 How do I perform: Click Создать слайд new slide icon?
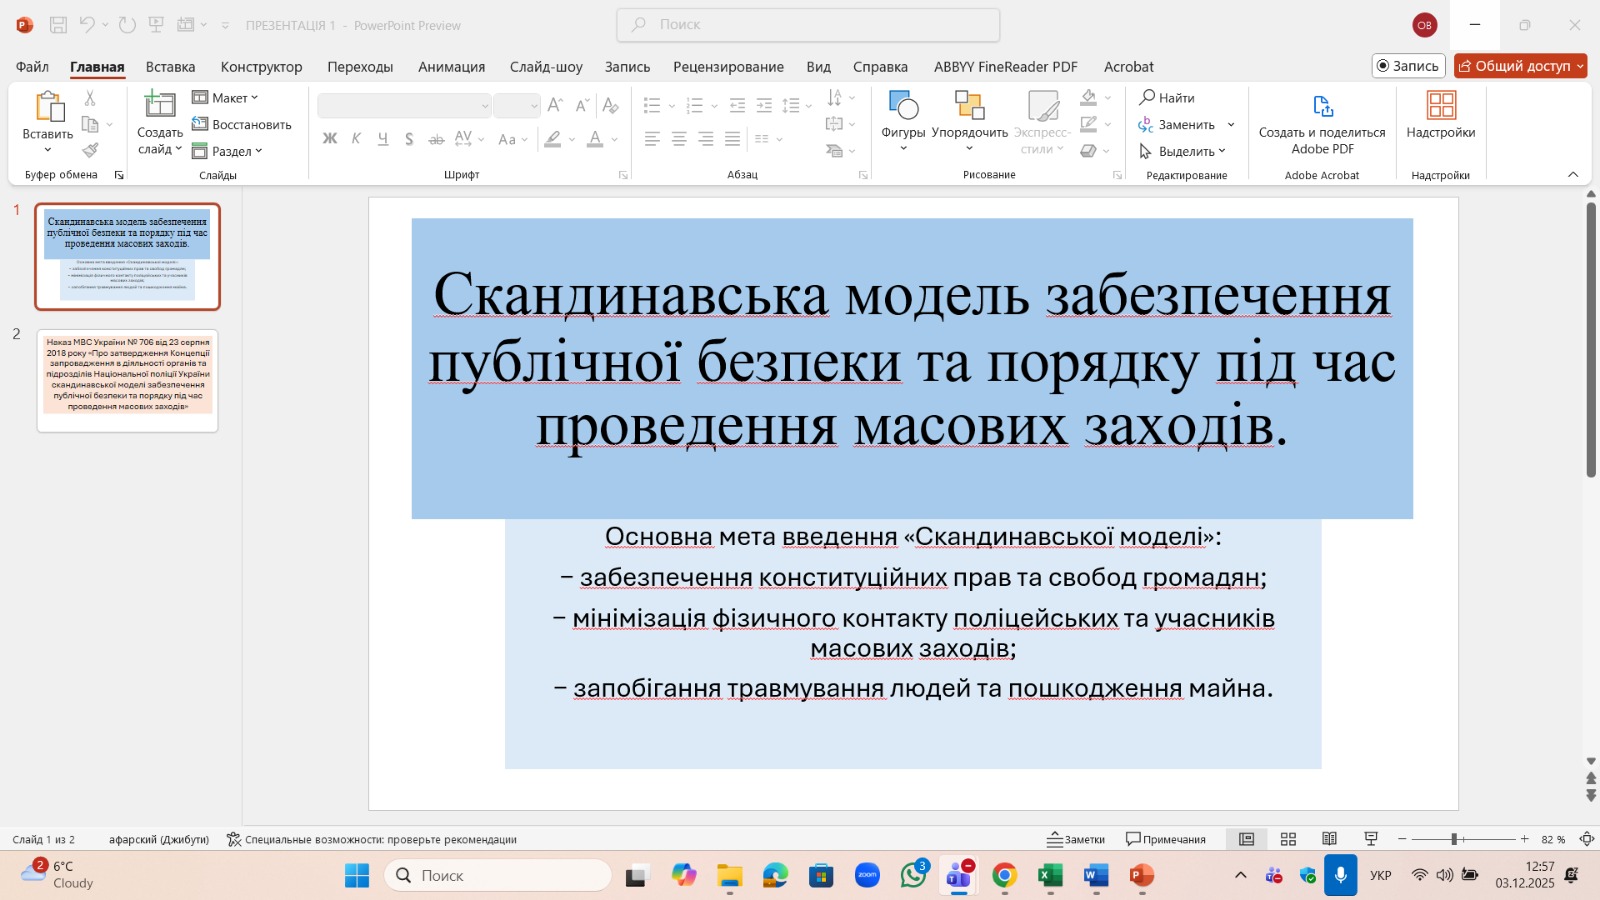pyautogui.click(x=160, y=105)
